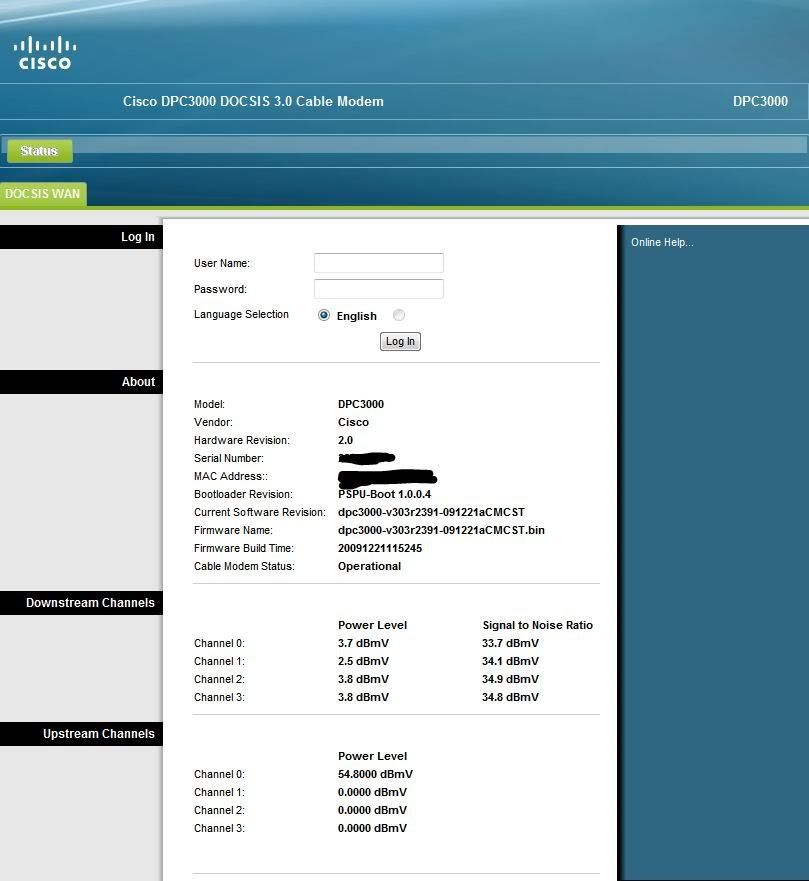The width and height of the screenshot is (809, 881).
Task: Click the page title Cisco DPC3000 DOCSIS 3.0 Cable Modem
Action: tap(253, 101)
